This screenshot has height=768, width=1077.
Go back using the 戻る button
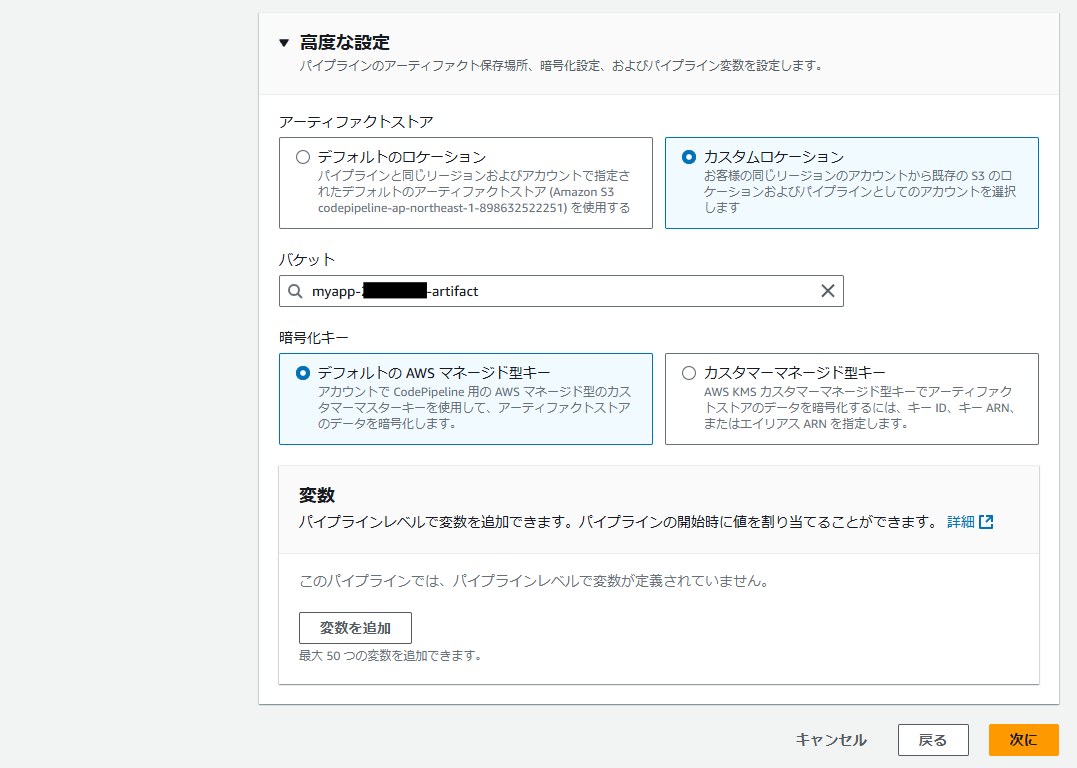pyautogui.click(x=932, y=740)
